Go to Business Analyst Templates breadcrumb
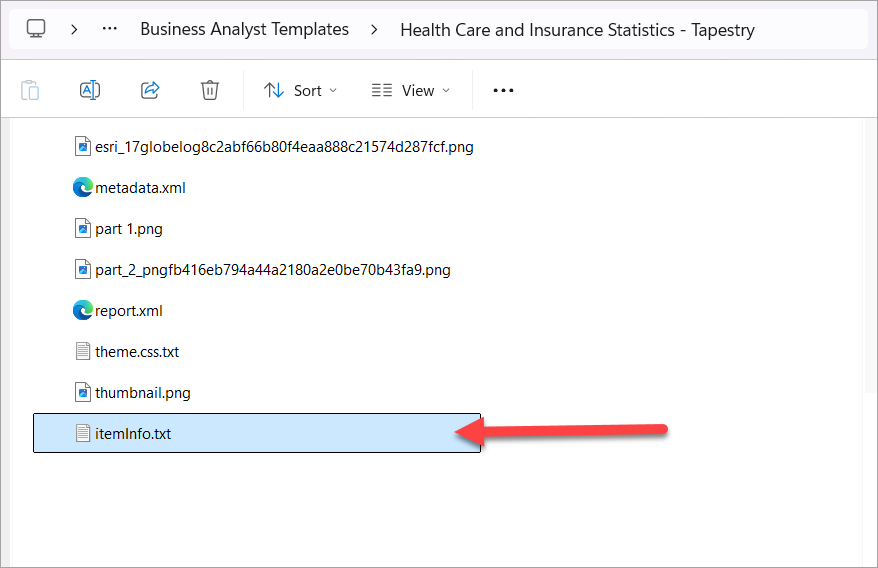 244,29
